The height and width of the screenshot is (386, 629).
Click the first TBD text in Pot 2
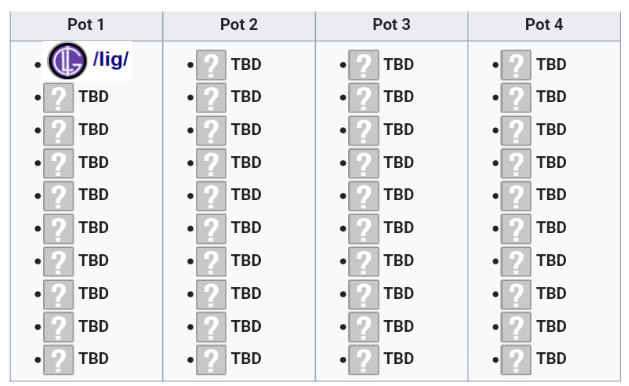[x=246, y=65]
